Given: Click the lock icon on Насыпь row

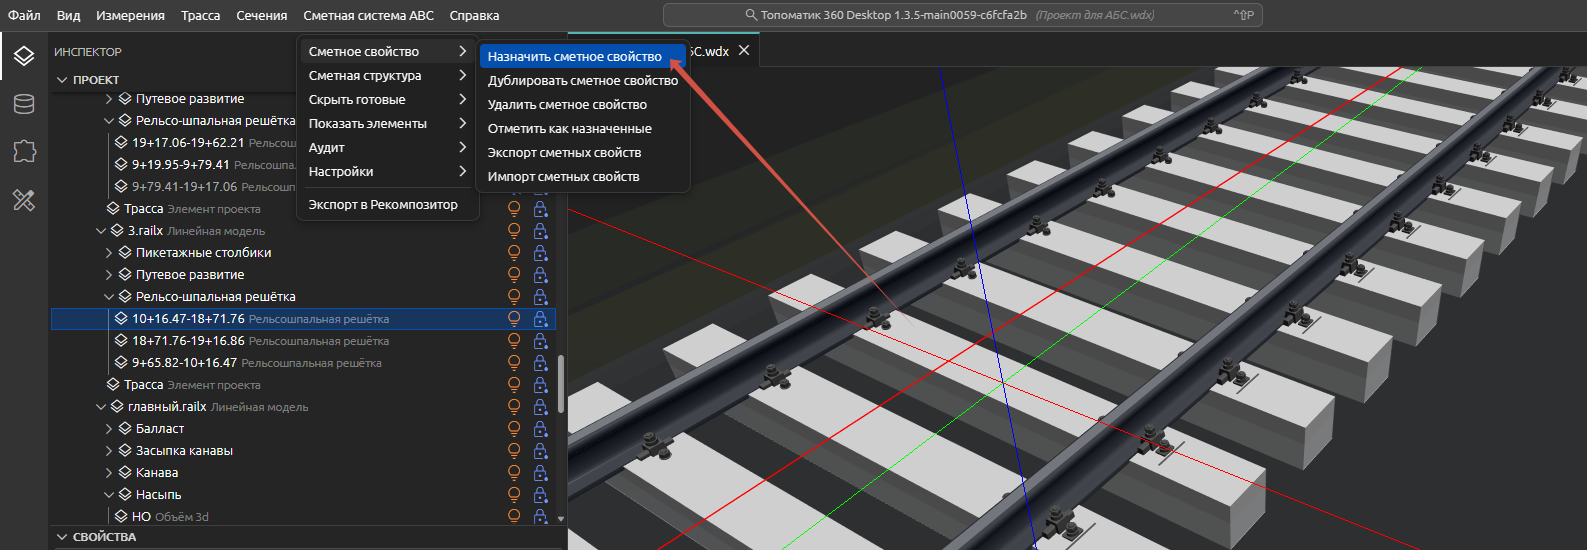Looking at the screenshot, I should coord(540,495).
